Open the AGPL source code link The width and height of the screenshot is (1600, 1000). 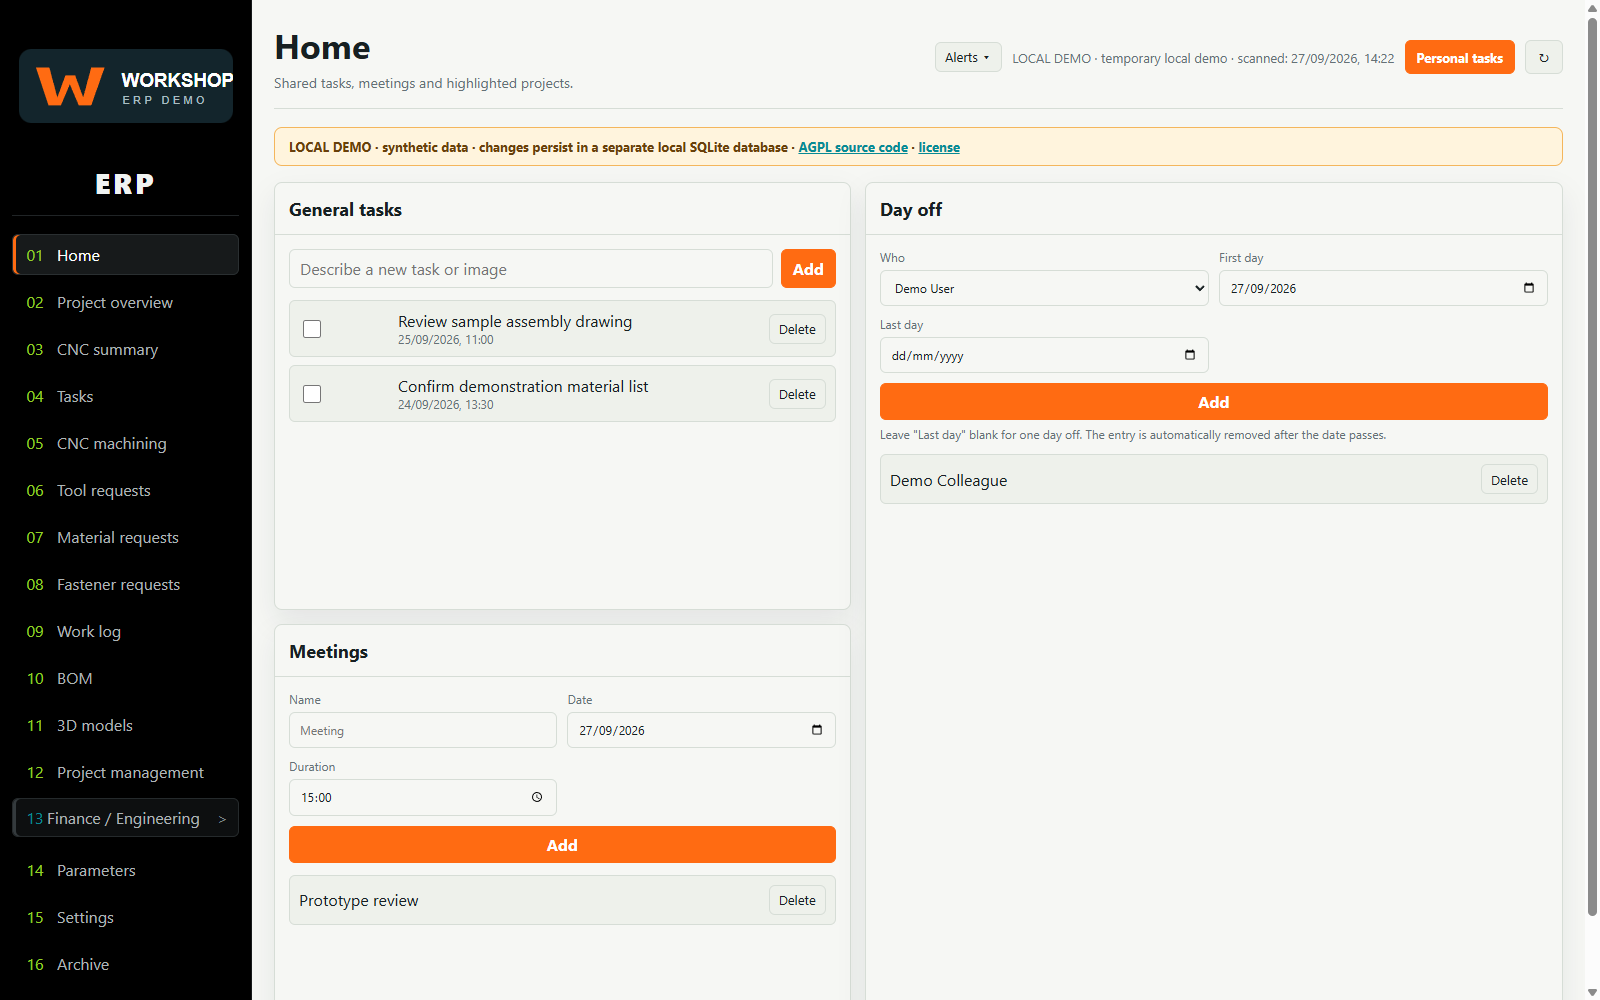point(853,147)
